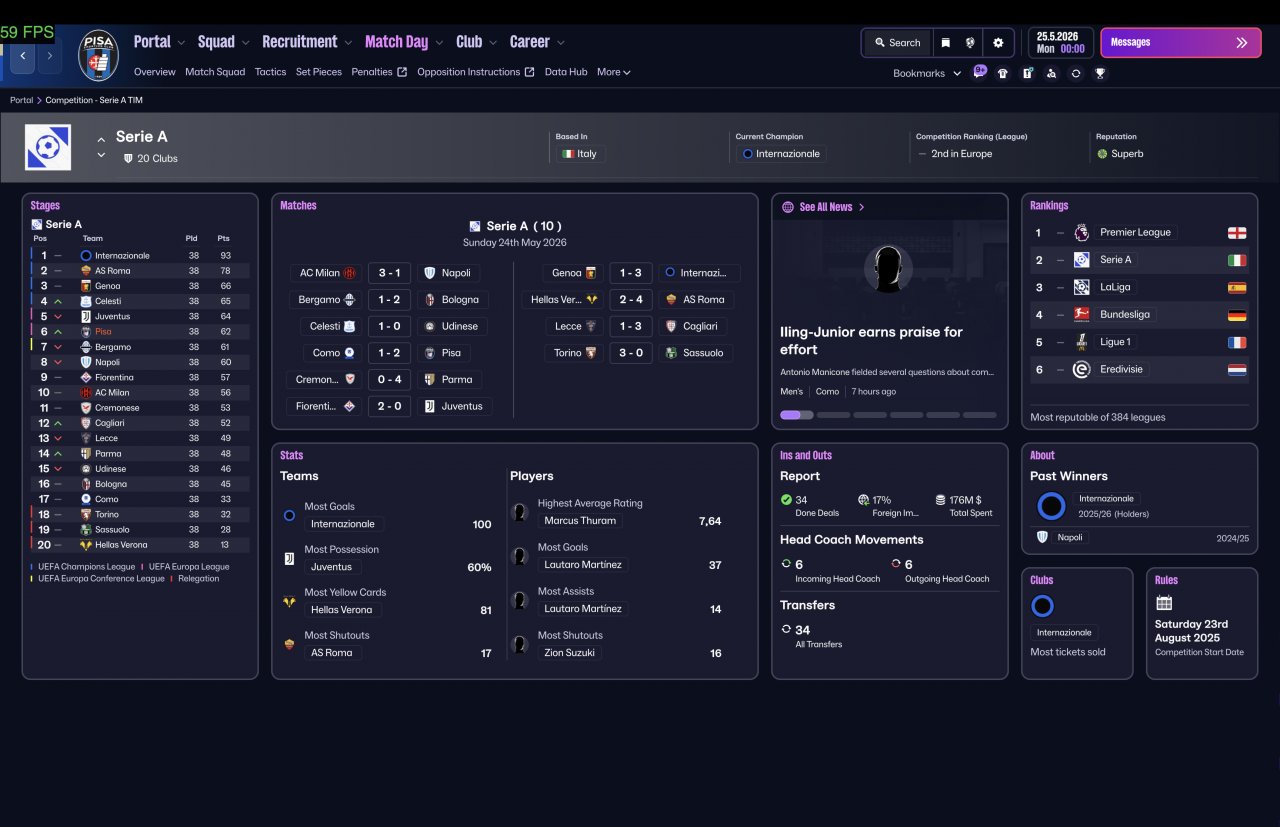Open the AC Milan vs Napoli 3 - 1 score
1280x827 pixels.
pyautogui.click(x=389, y=273)
